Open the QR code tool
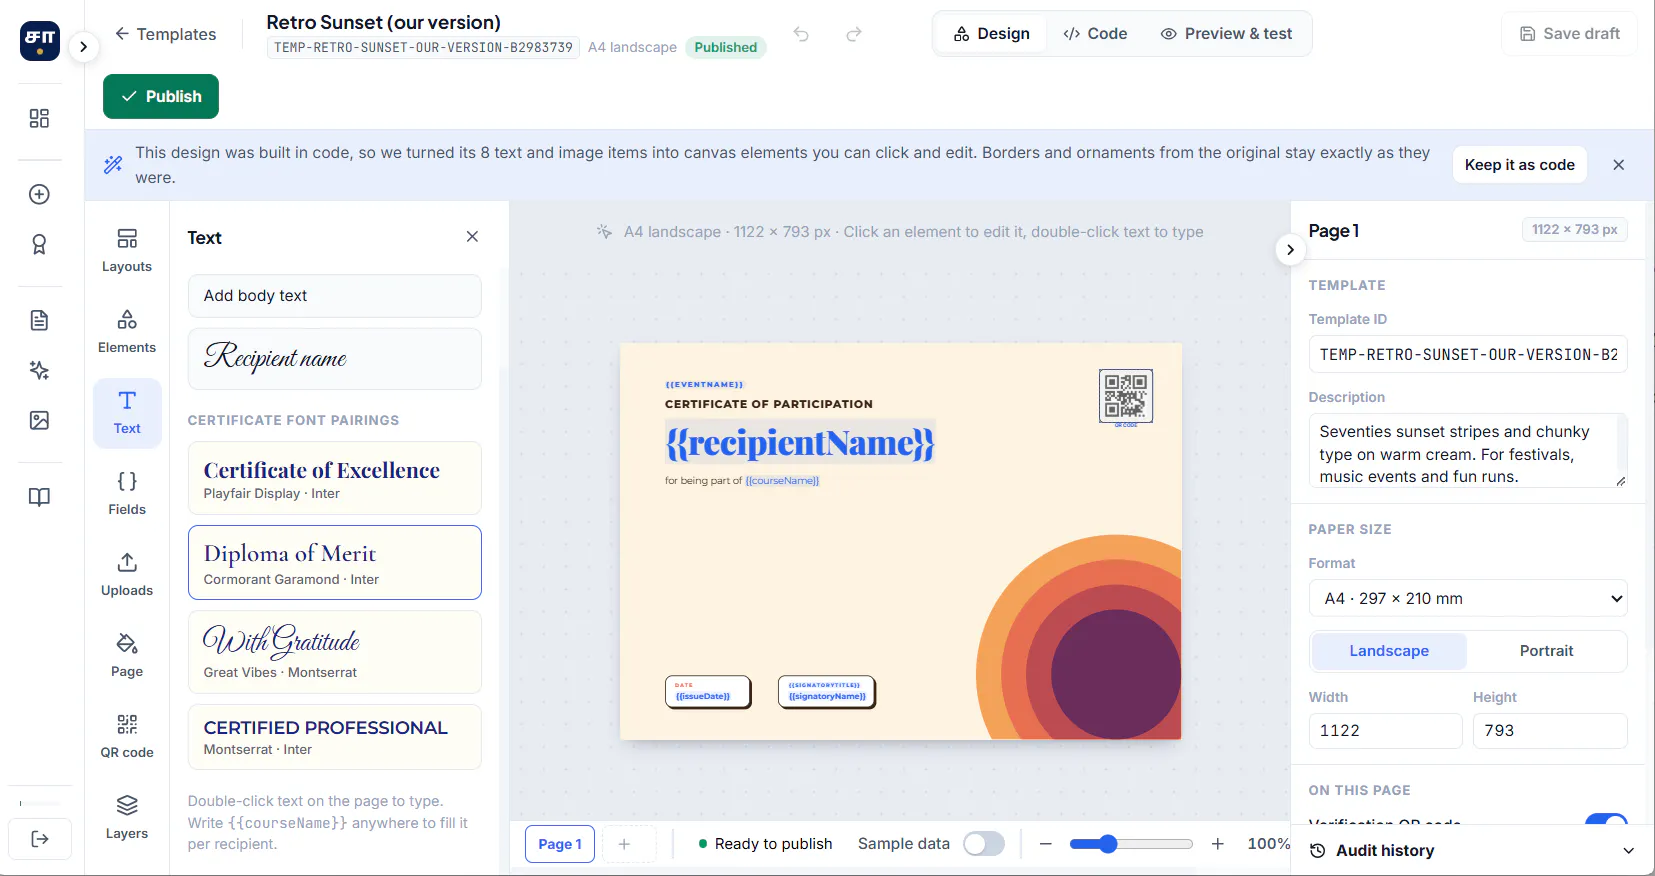This screenshot has height=876, width=1655. pos(127,736)
